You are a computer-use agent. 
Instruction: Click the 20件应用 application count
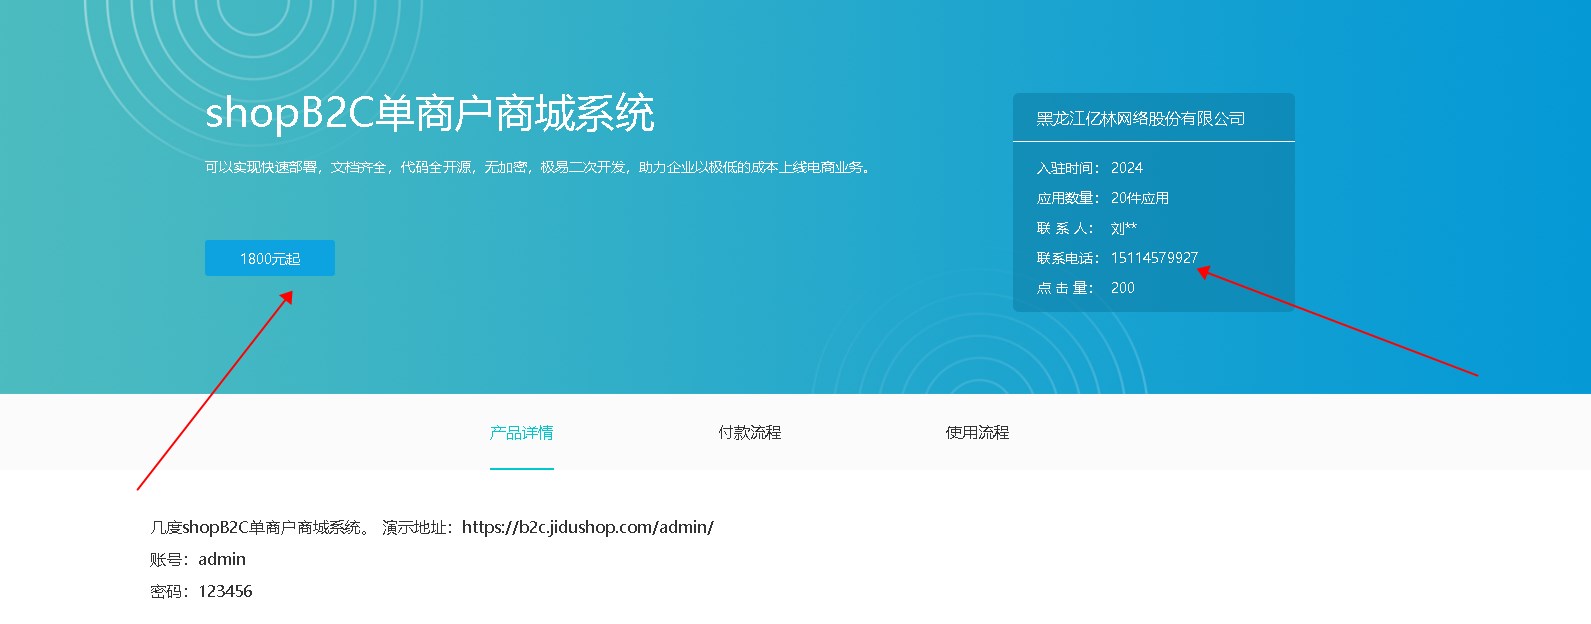(x=1140, y=198)
